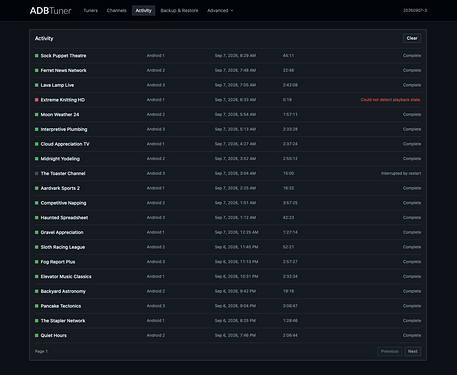Select the Midnight Yodeling channel name

[60, 159]
